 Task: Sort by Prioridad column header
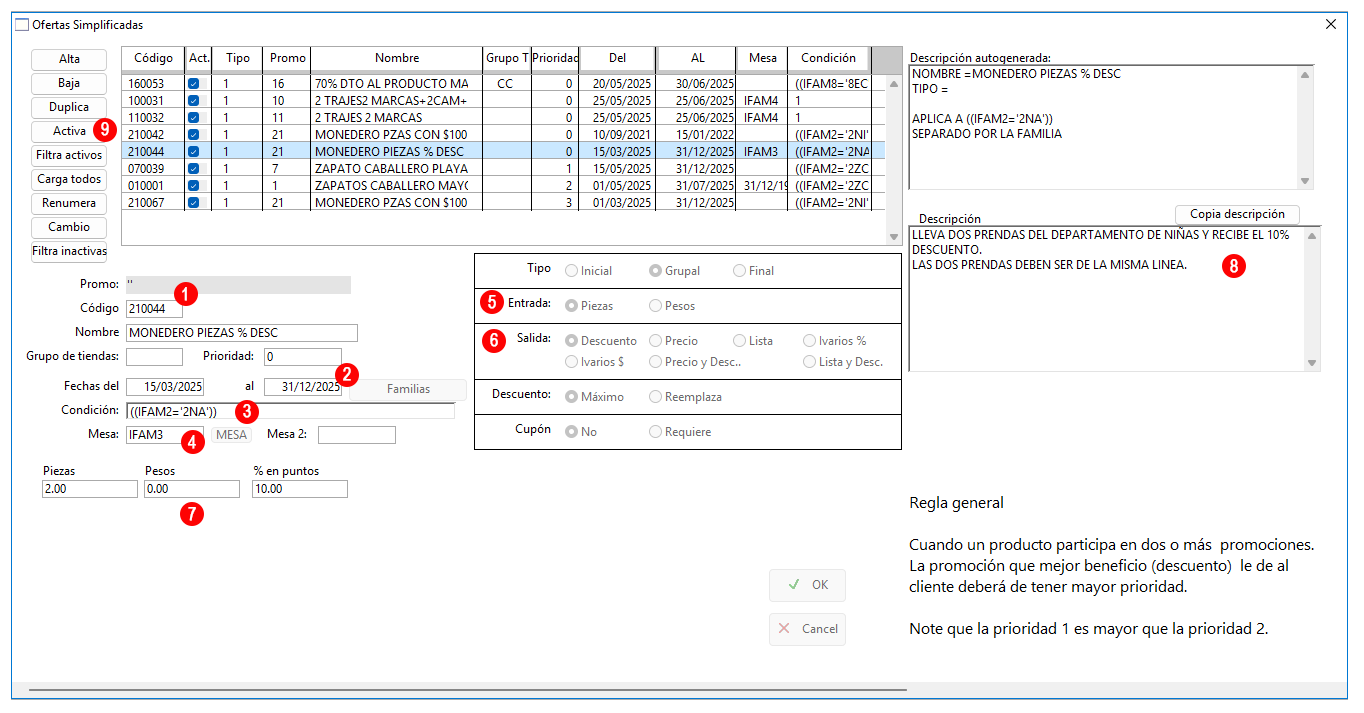point(555,58)
